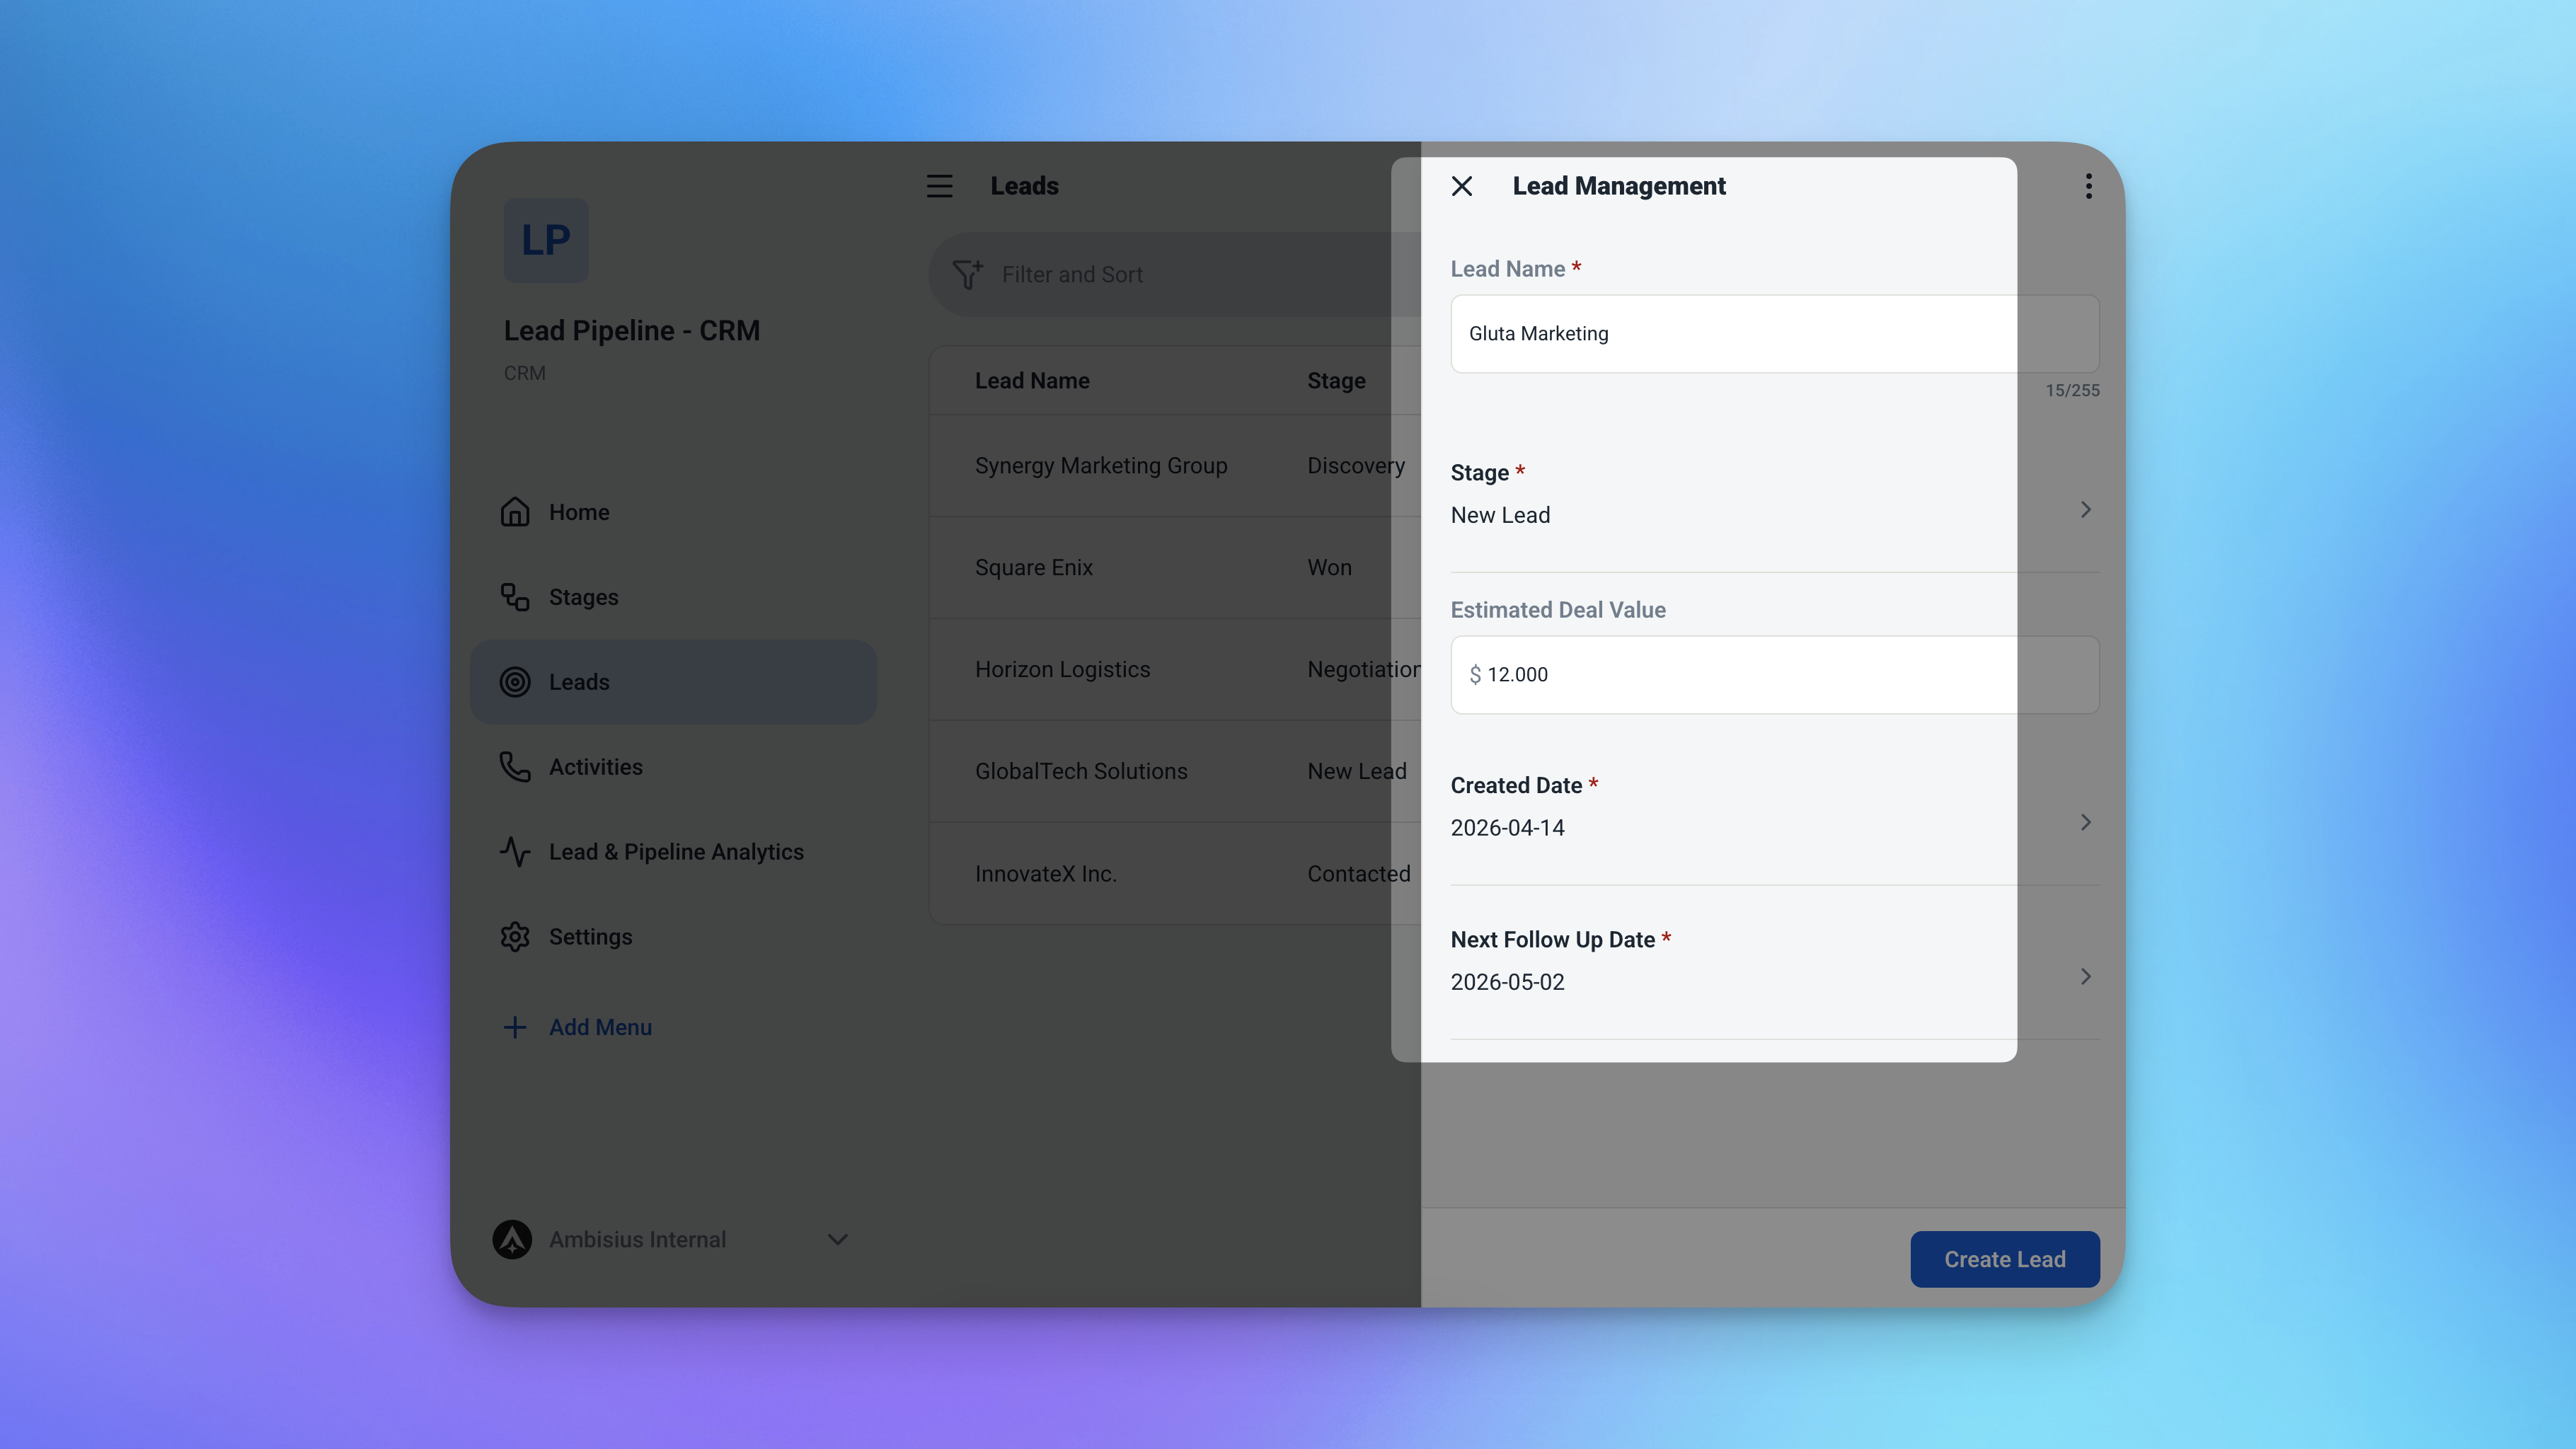Expand the Stage selector chevron

click(x=2085, y=510)
